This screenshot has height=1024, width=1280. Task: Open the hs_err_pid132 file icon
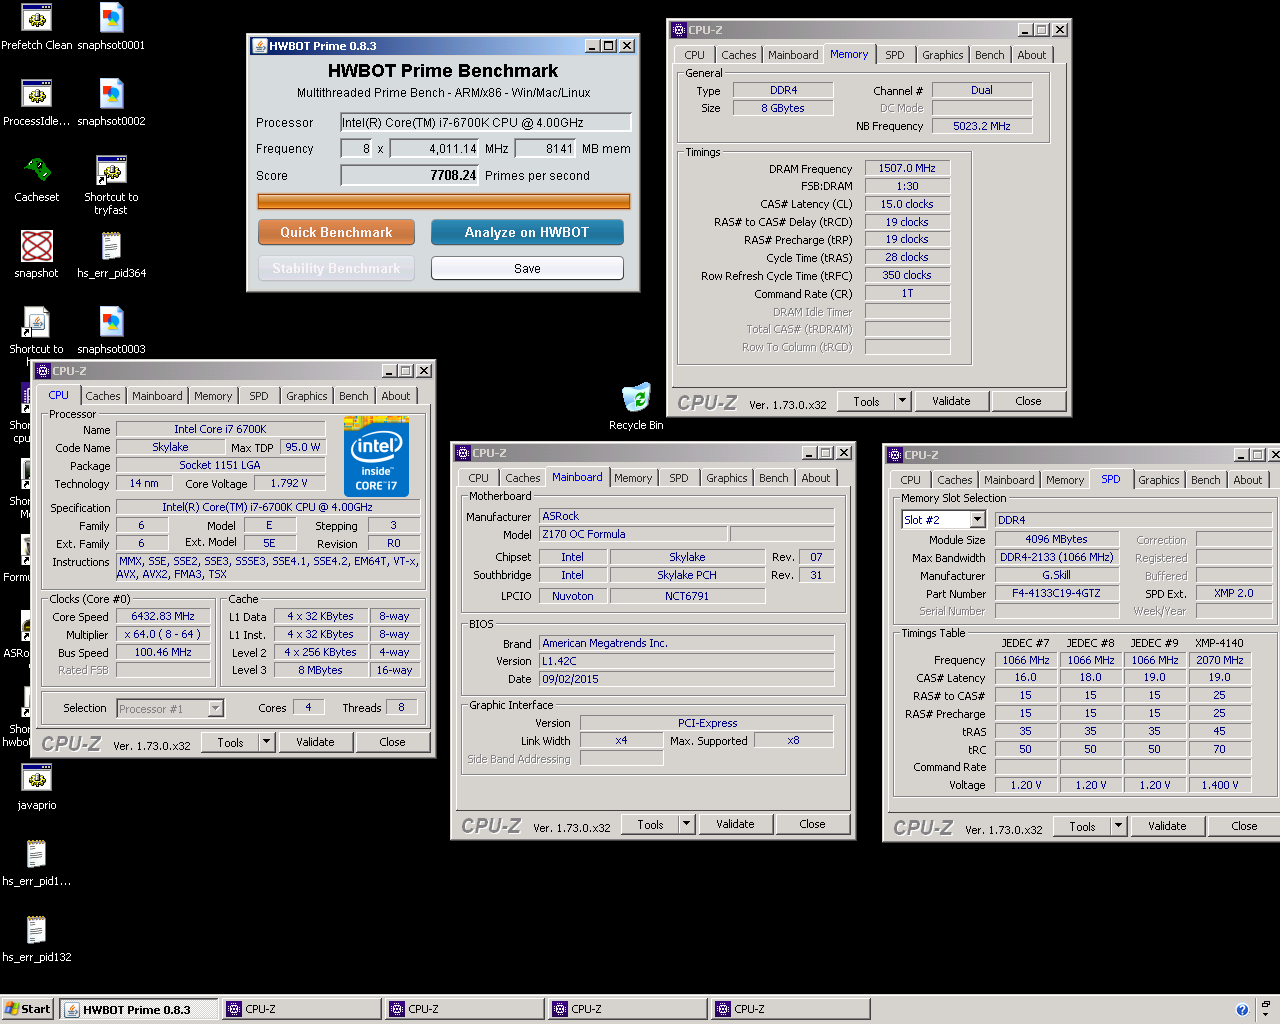(x=37, y=939)
